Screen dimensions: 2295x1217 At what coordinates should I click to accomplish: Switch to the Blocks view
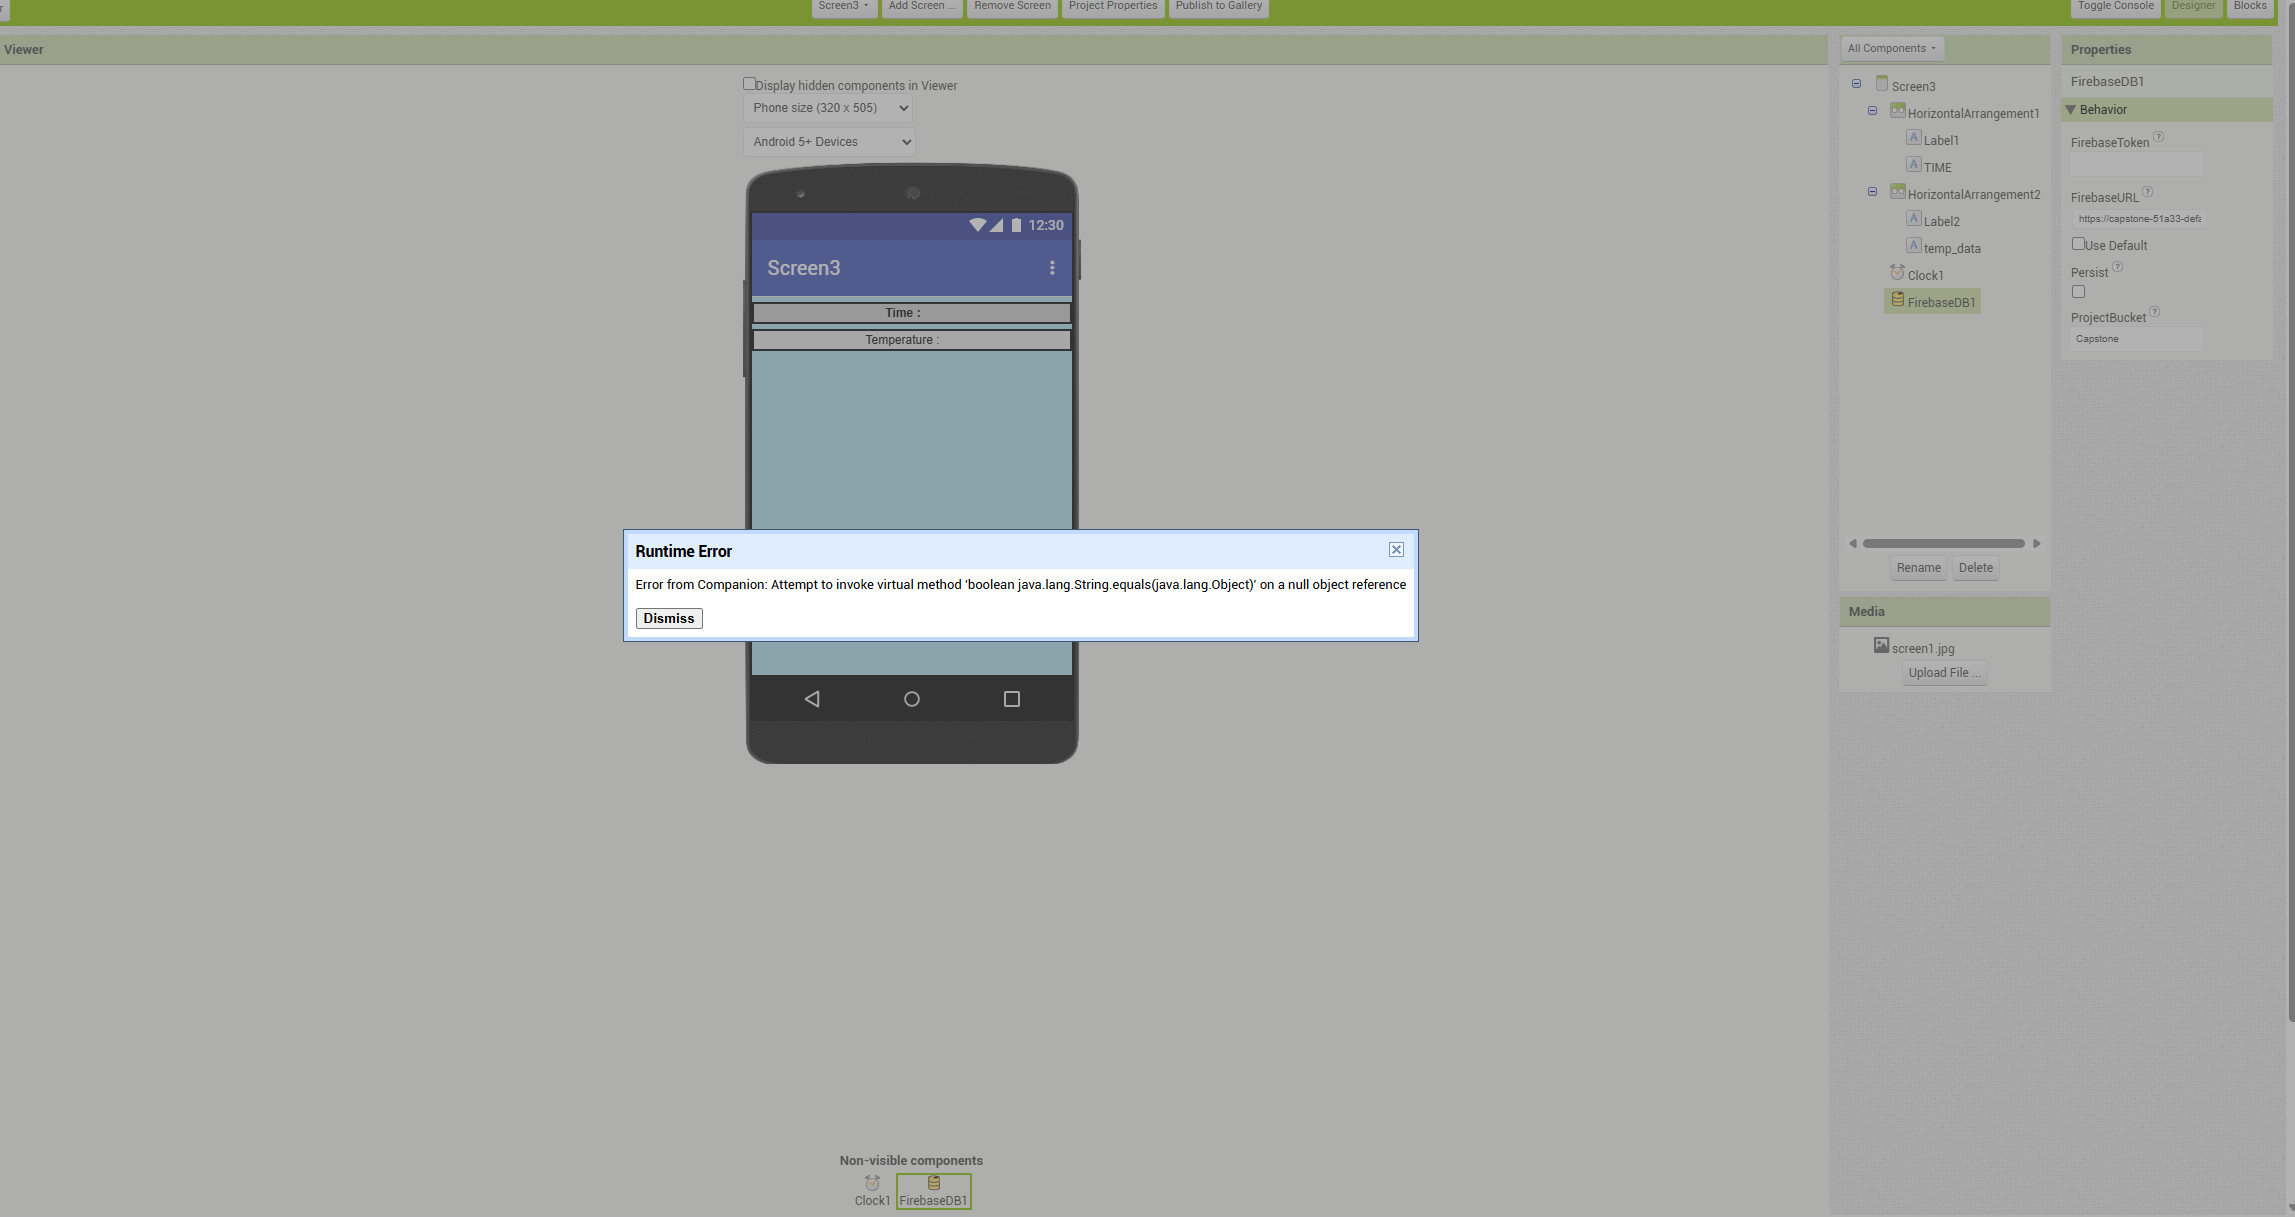coord(2250,6)
